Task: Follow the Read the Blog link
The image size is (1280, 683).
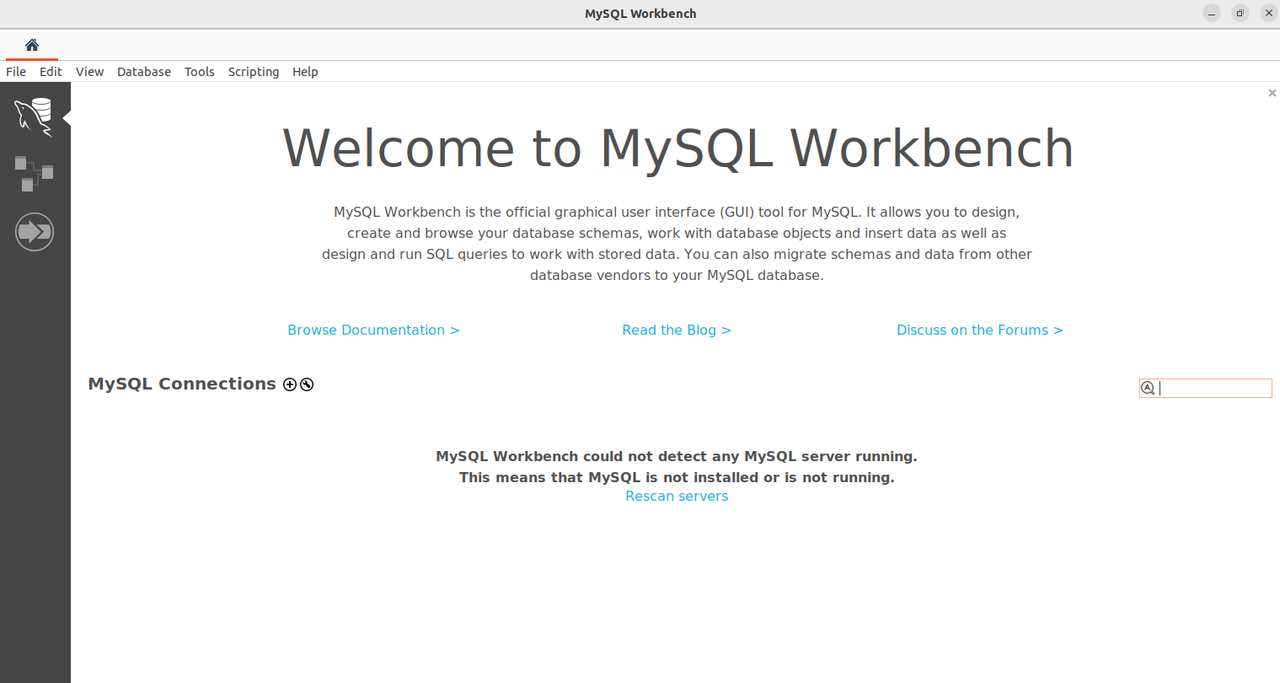Action: 677,330
